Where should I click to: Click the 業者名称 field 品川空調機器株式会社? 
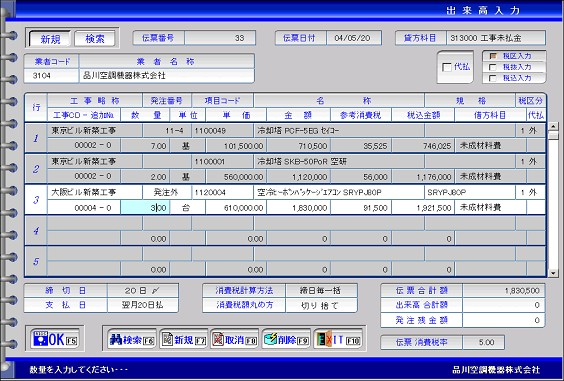167,76
